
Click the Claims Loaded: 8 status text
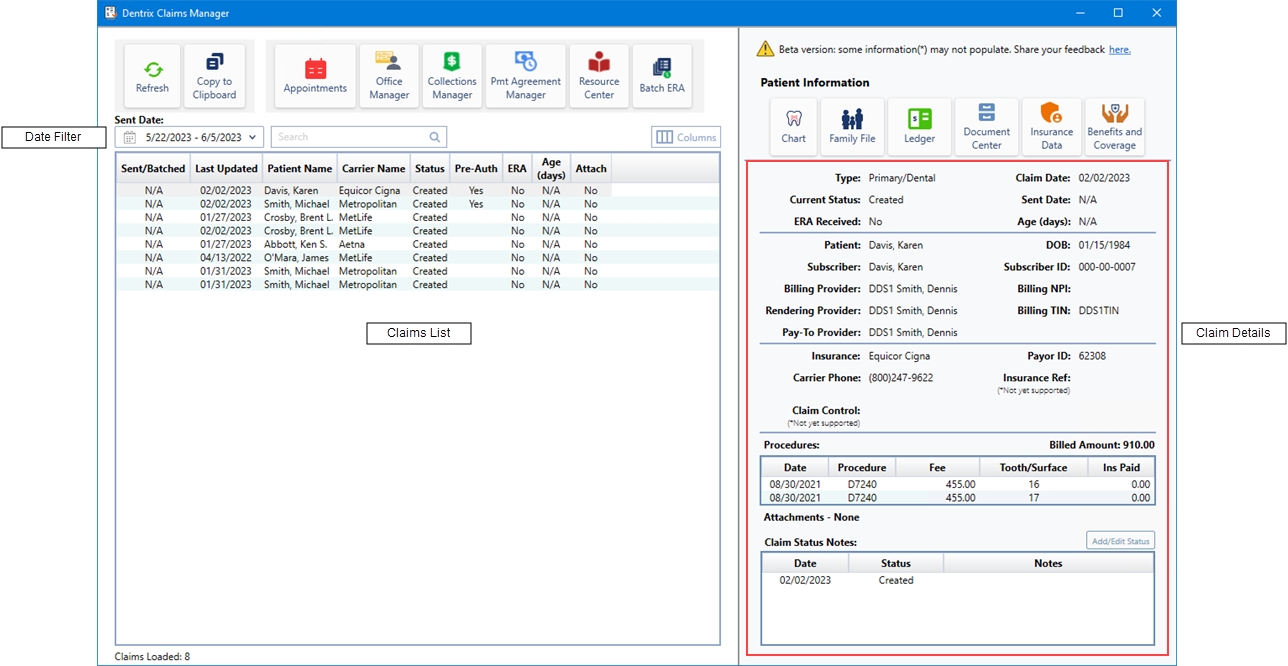click(x=152, y=657)
